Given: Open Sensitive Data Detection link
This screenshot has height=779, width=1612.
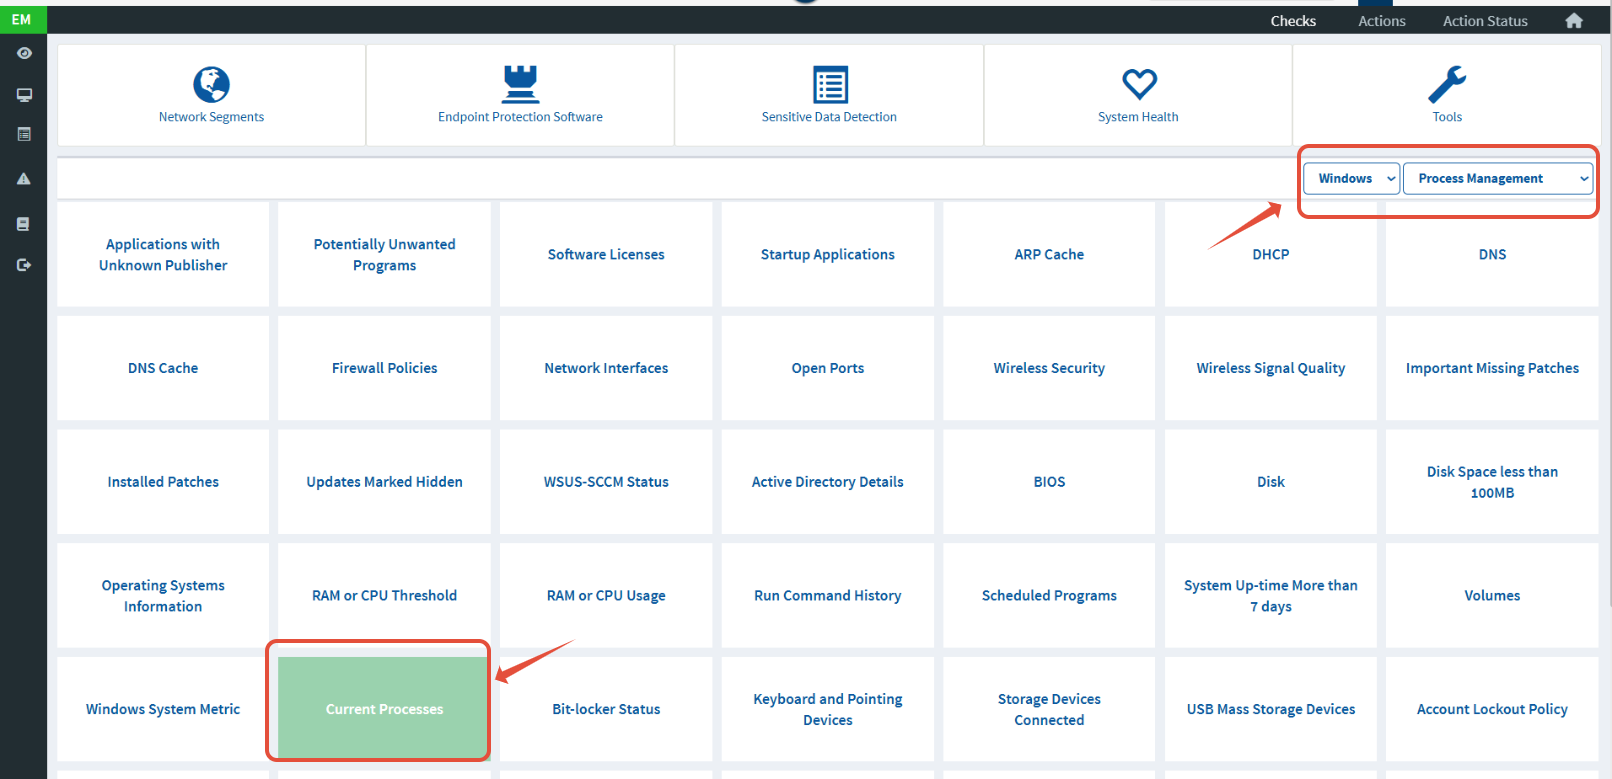Looking at the screenshot, I should point(829,117).
